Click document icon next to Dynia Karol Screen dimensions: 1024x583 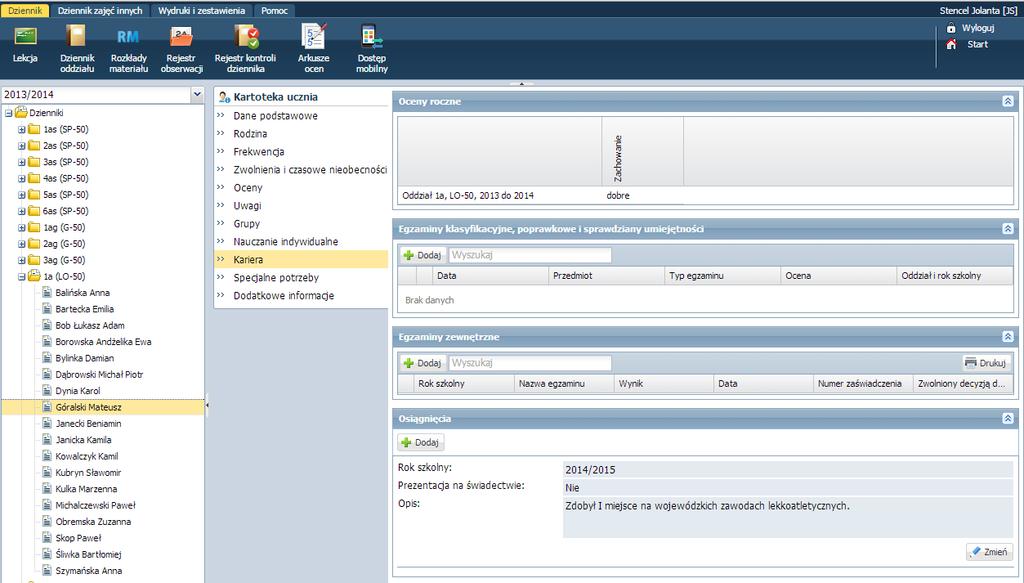point(46,390)
